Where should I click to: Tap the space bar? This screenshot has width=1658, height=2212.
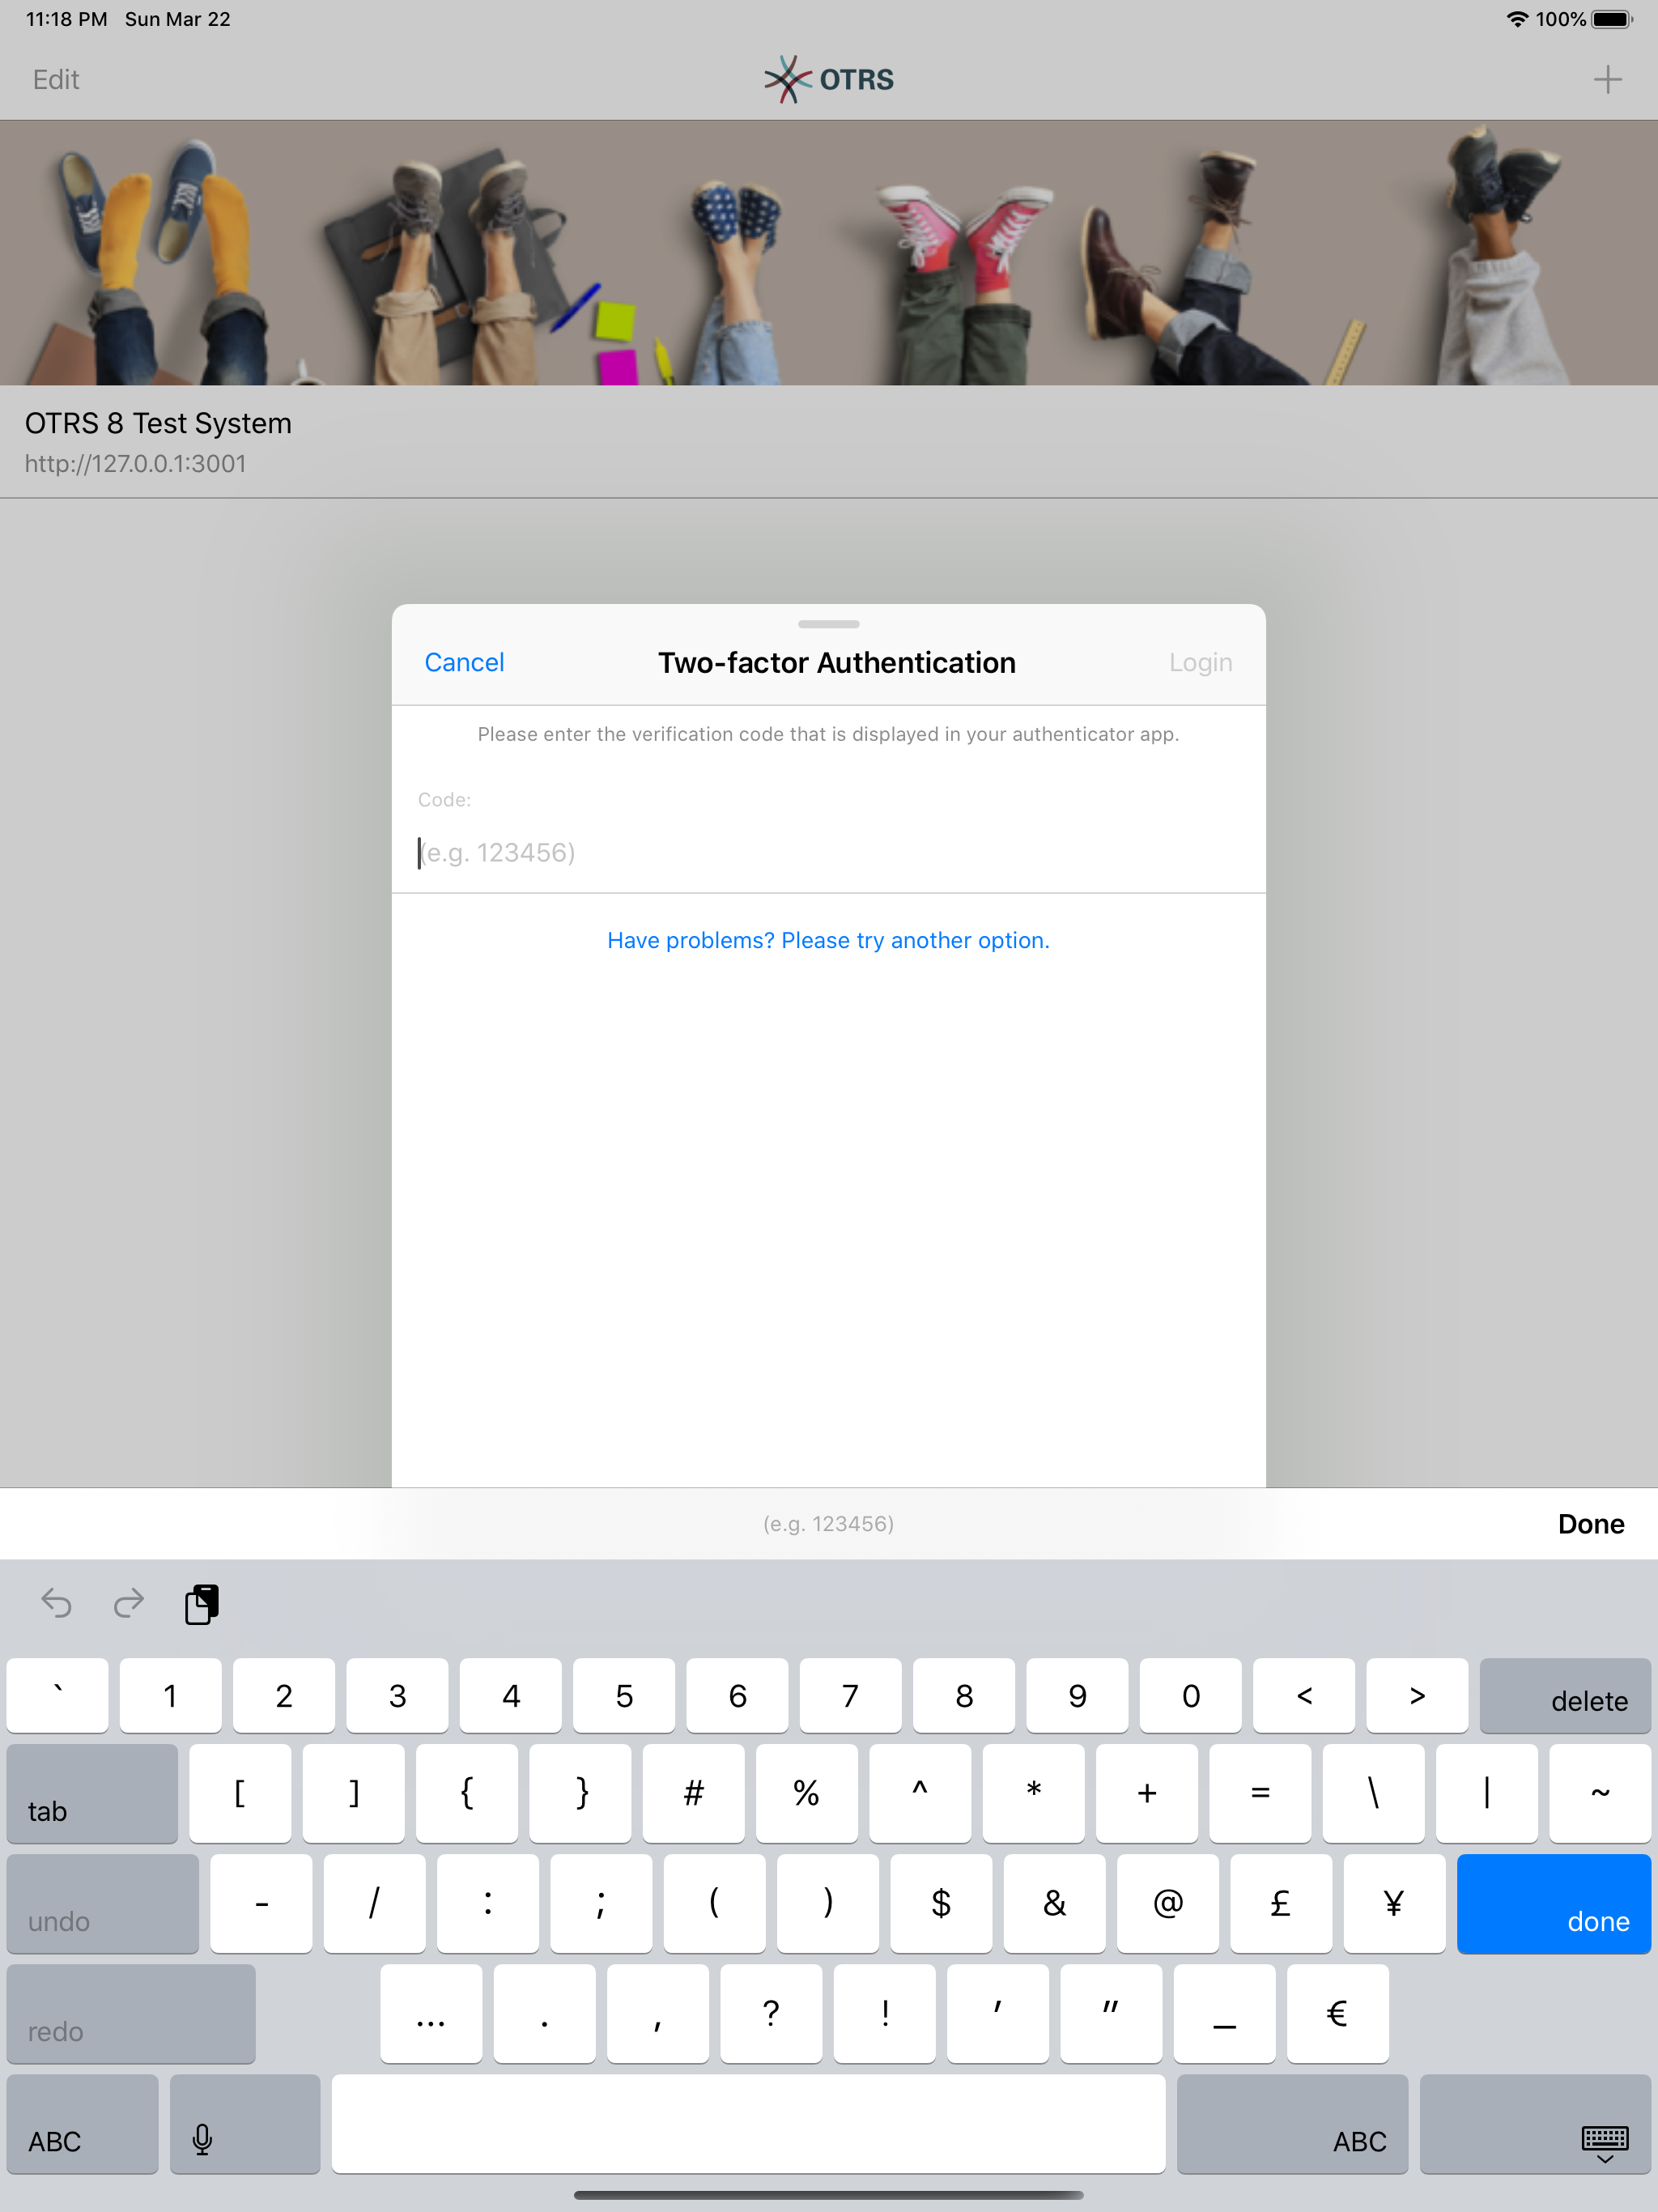[x=748, y=2124]
